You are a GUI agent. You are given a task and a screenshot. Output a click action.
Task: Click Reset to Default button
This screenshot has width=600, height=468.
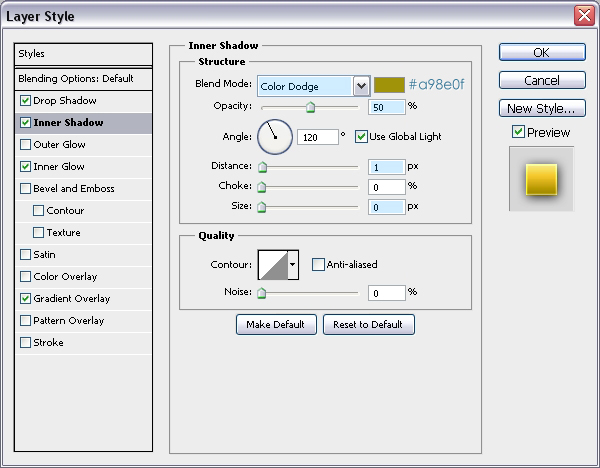[368, 324]
